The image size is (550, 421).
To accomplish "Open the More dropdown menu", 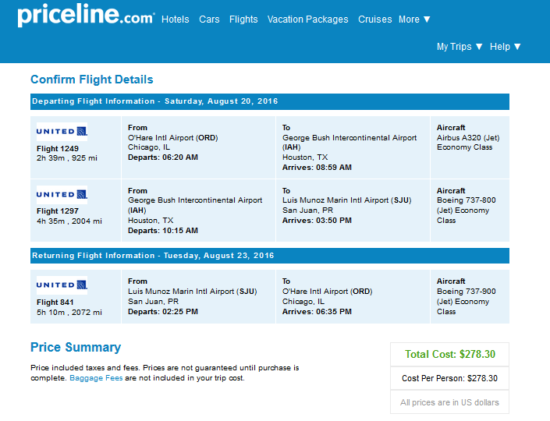I will tap(414, 19).
